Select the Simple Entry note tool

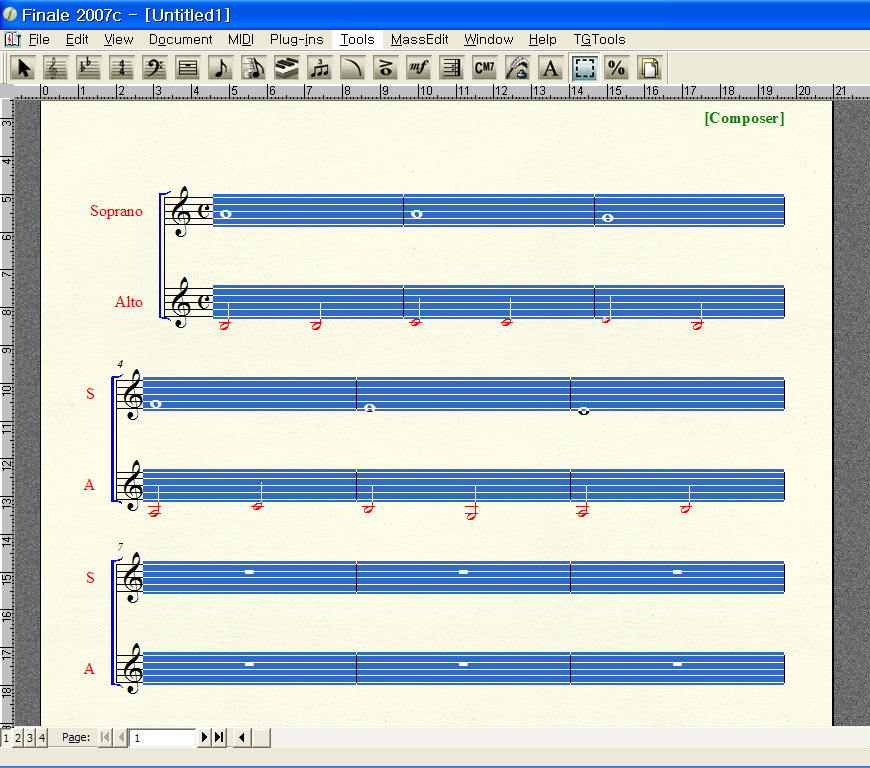click(x=221, y=68)
